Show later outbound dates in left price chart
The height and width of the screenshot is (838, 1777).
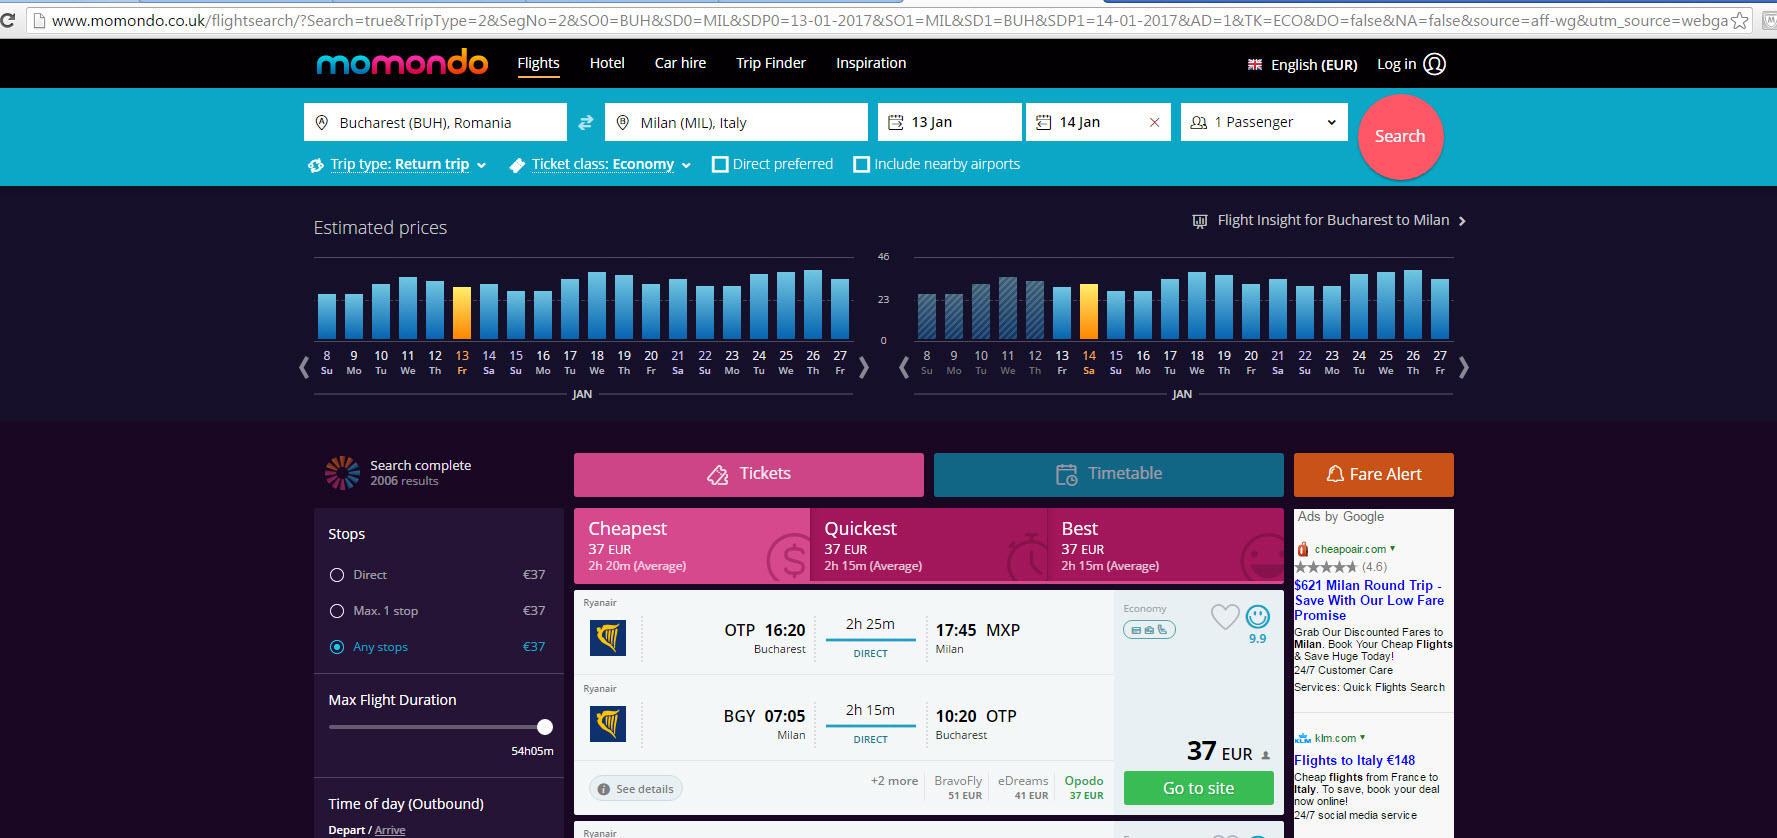point(864,367)
